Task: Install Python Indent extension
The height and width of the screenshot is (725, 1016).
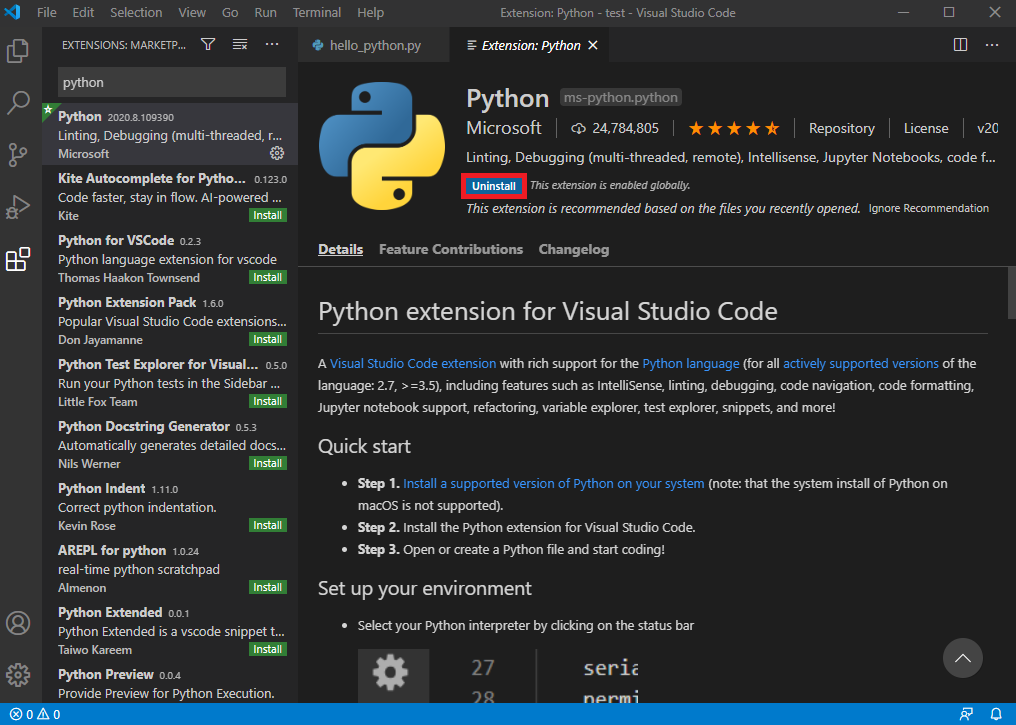Action: tap(268, 525)
